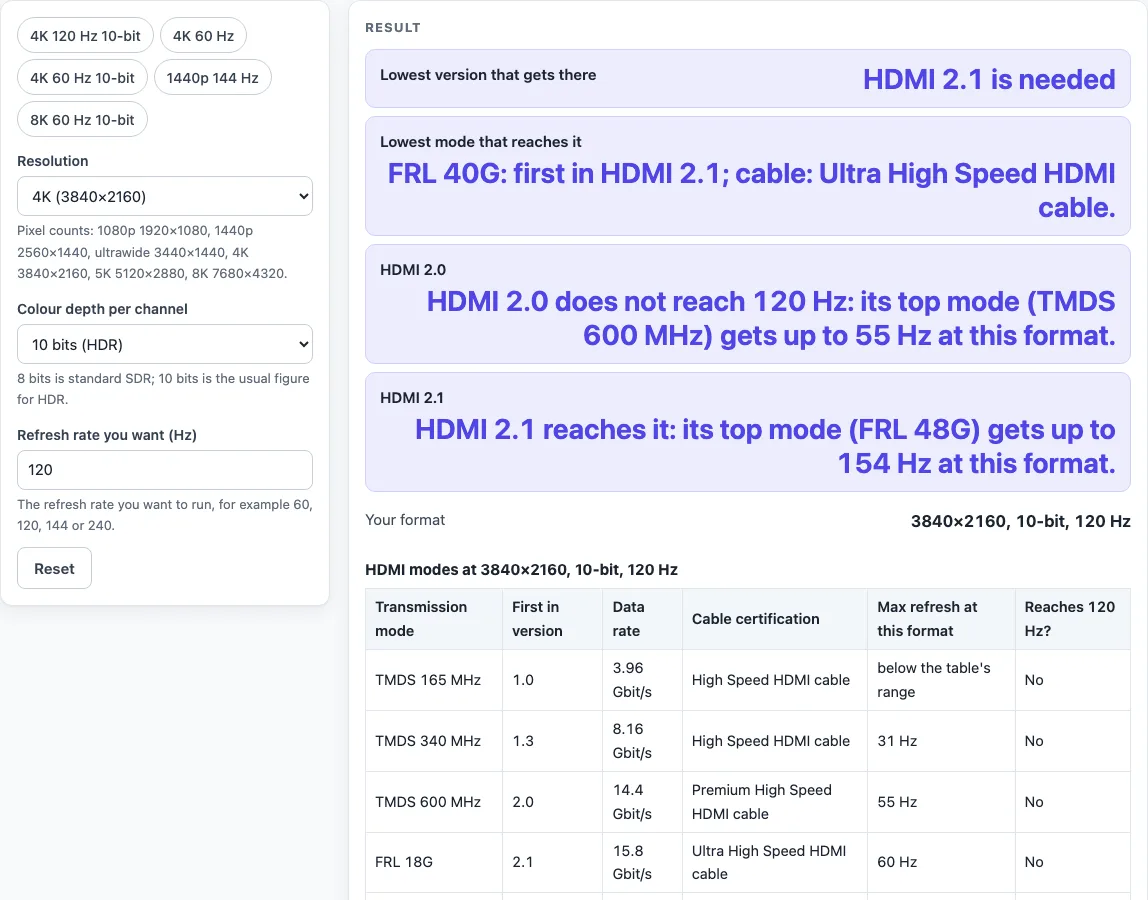Image resolution: width=1148 pixels, height=900 pixels.
Task: Pick the 1440p 144 Hz preset
Action: tap(212, 78)
